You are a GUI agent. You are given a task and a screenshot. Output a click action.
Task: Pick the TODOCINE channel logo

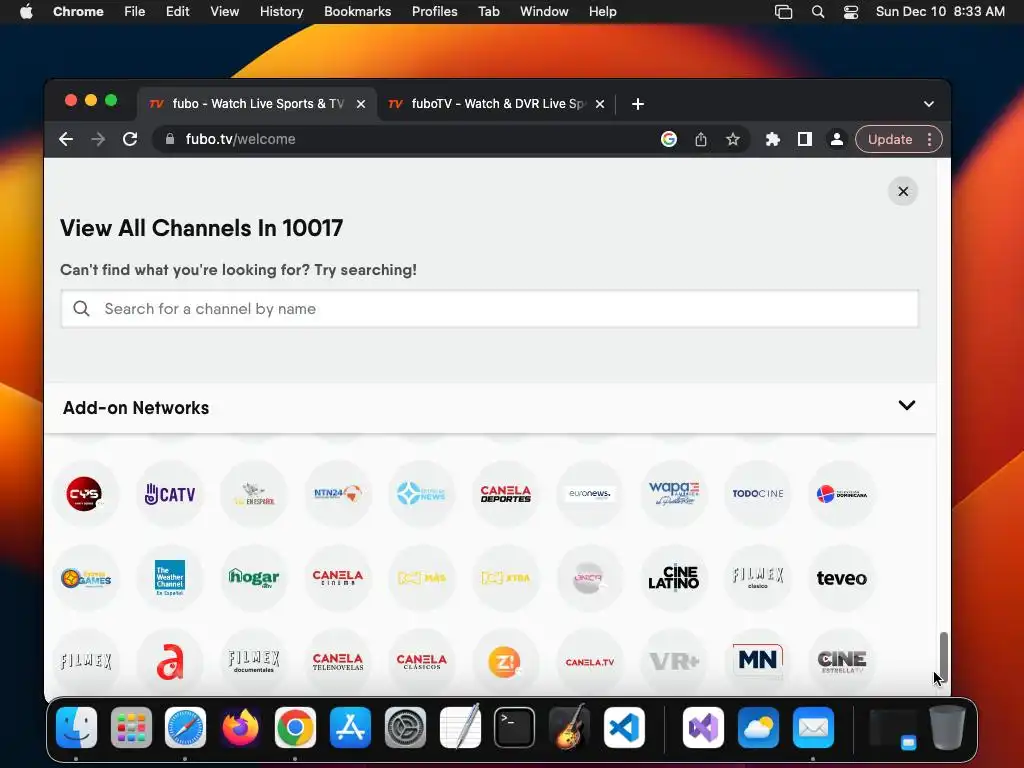point(758,494)
